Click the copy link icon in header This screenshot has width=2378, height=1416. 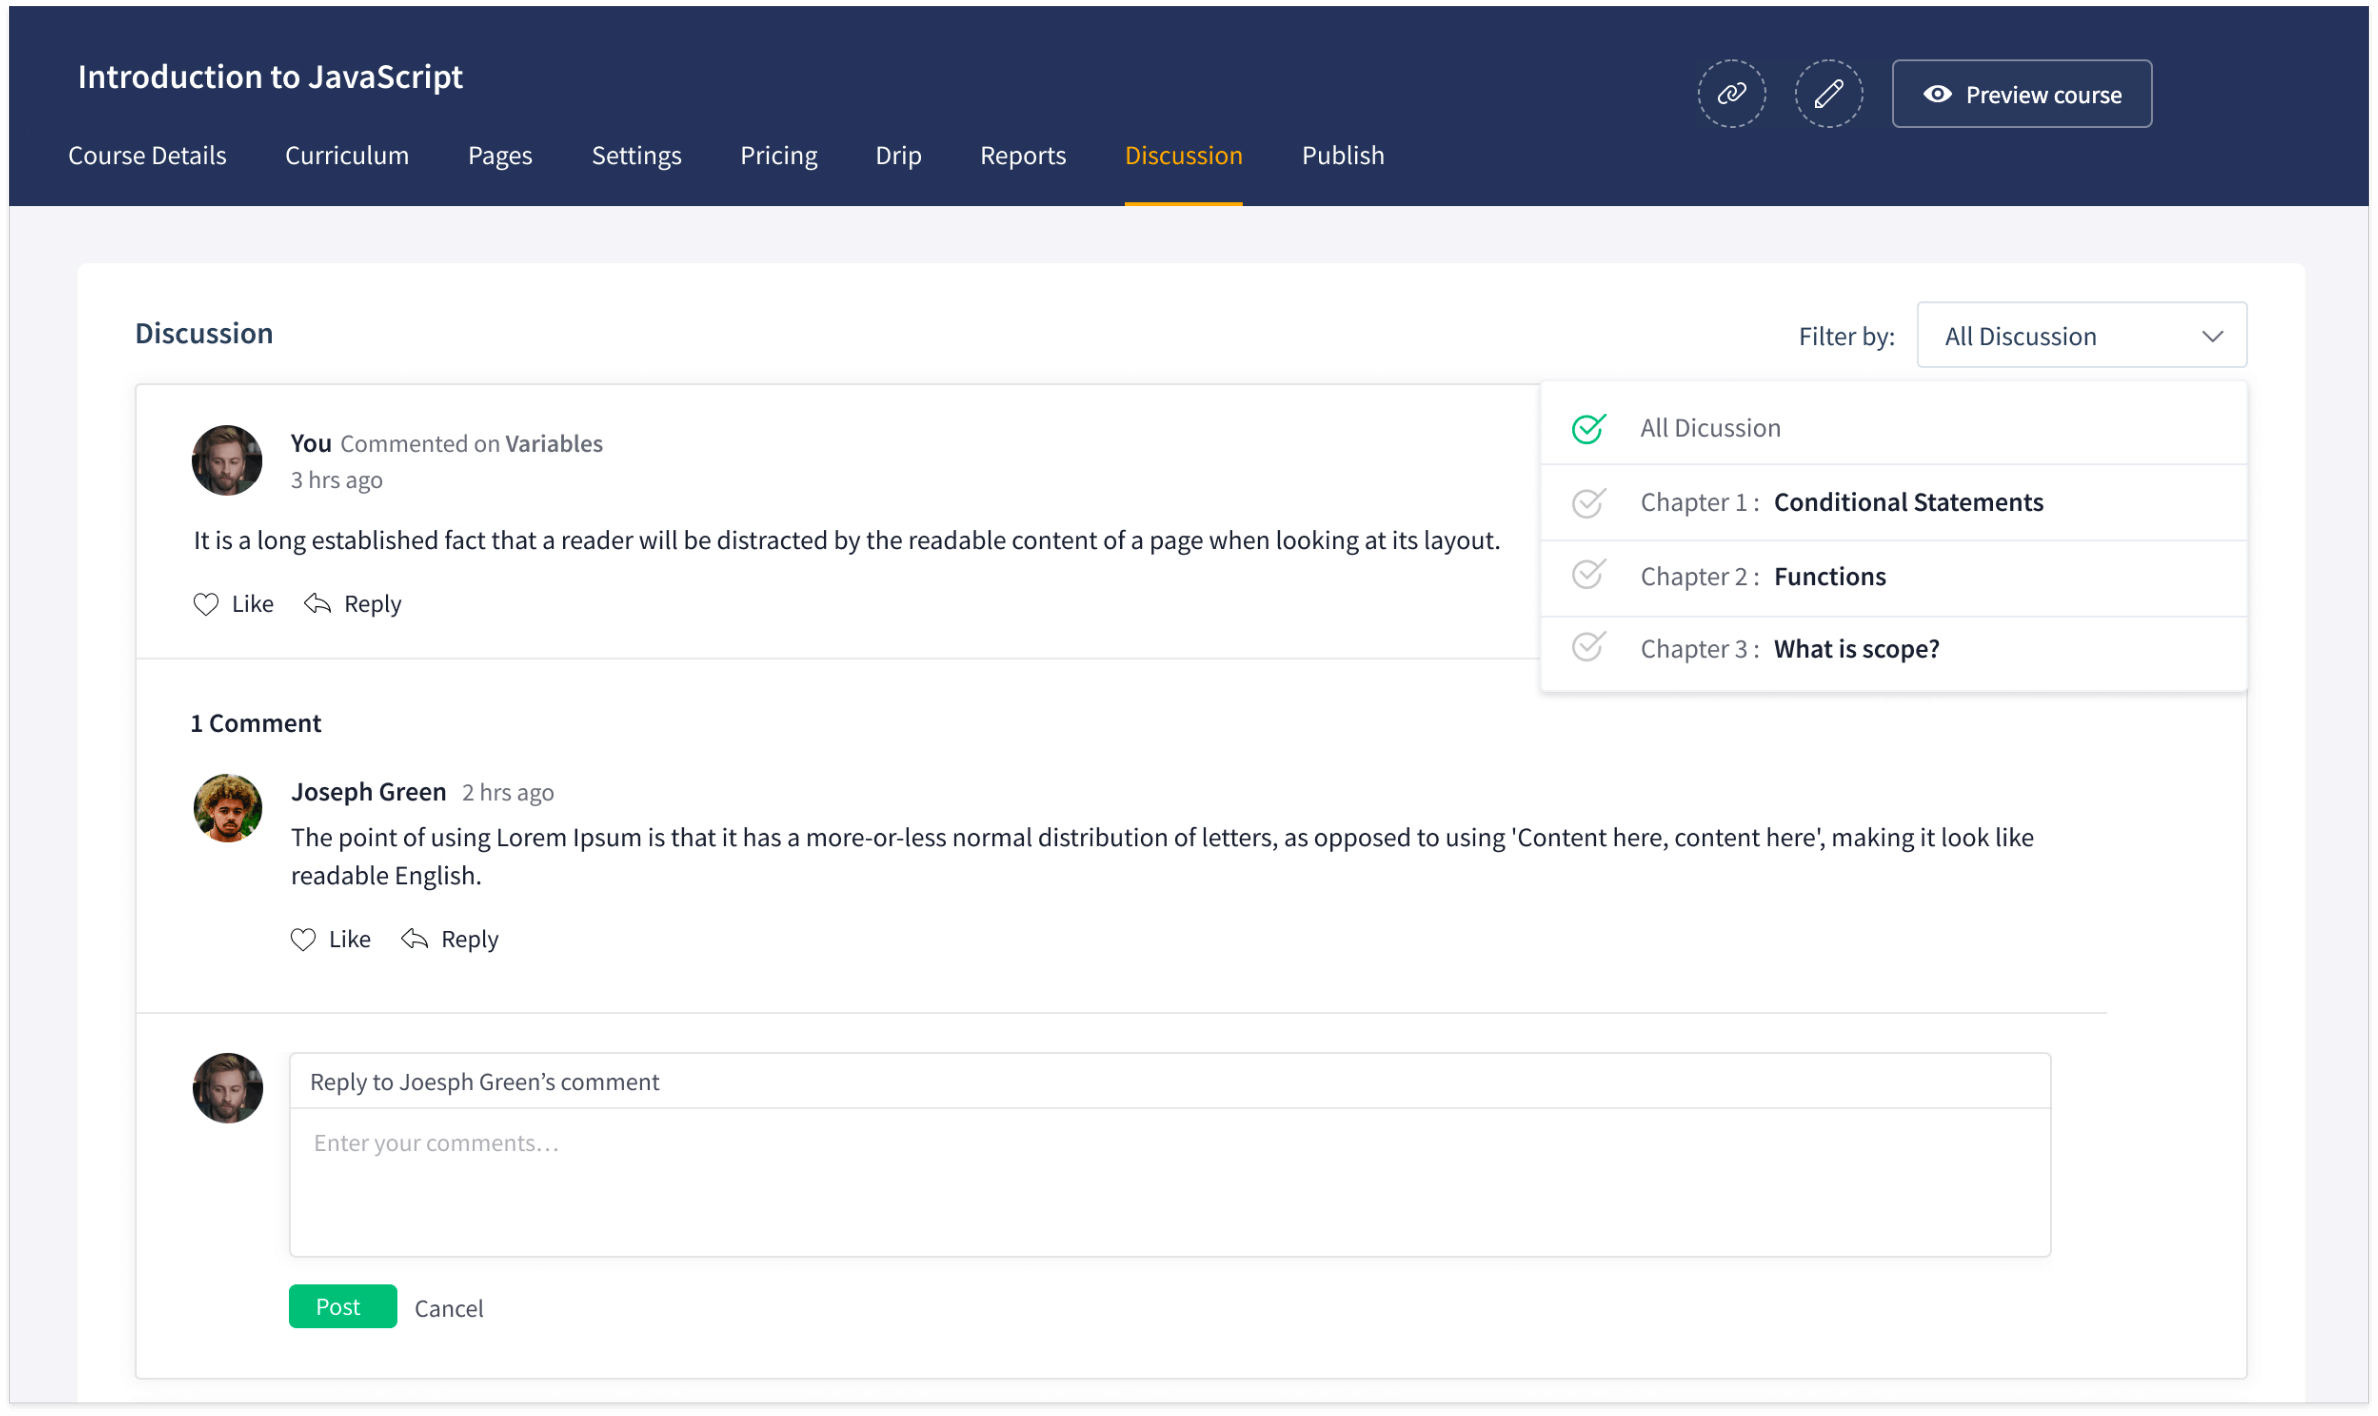coord(1731,94)
